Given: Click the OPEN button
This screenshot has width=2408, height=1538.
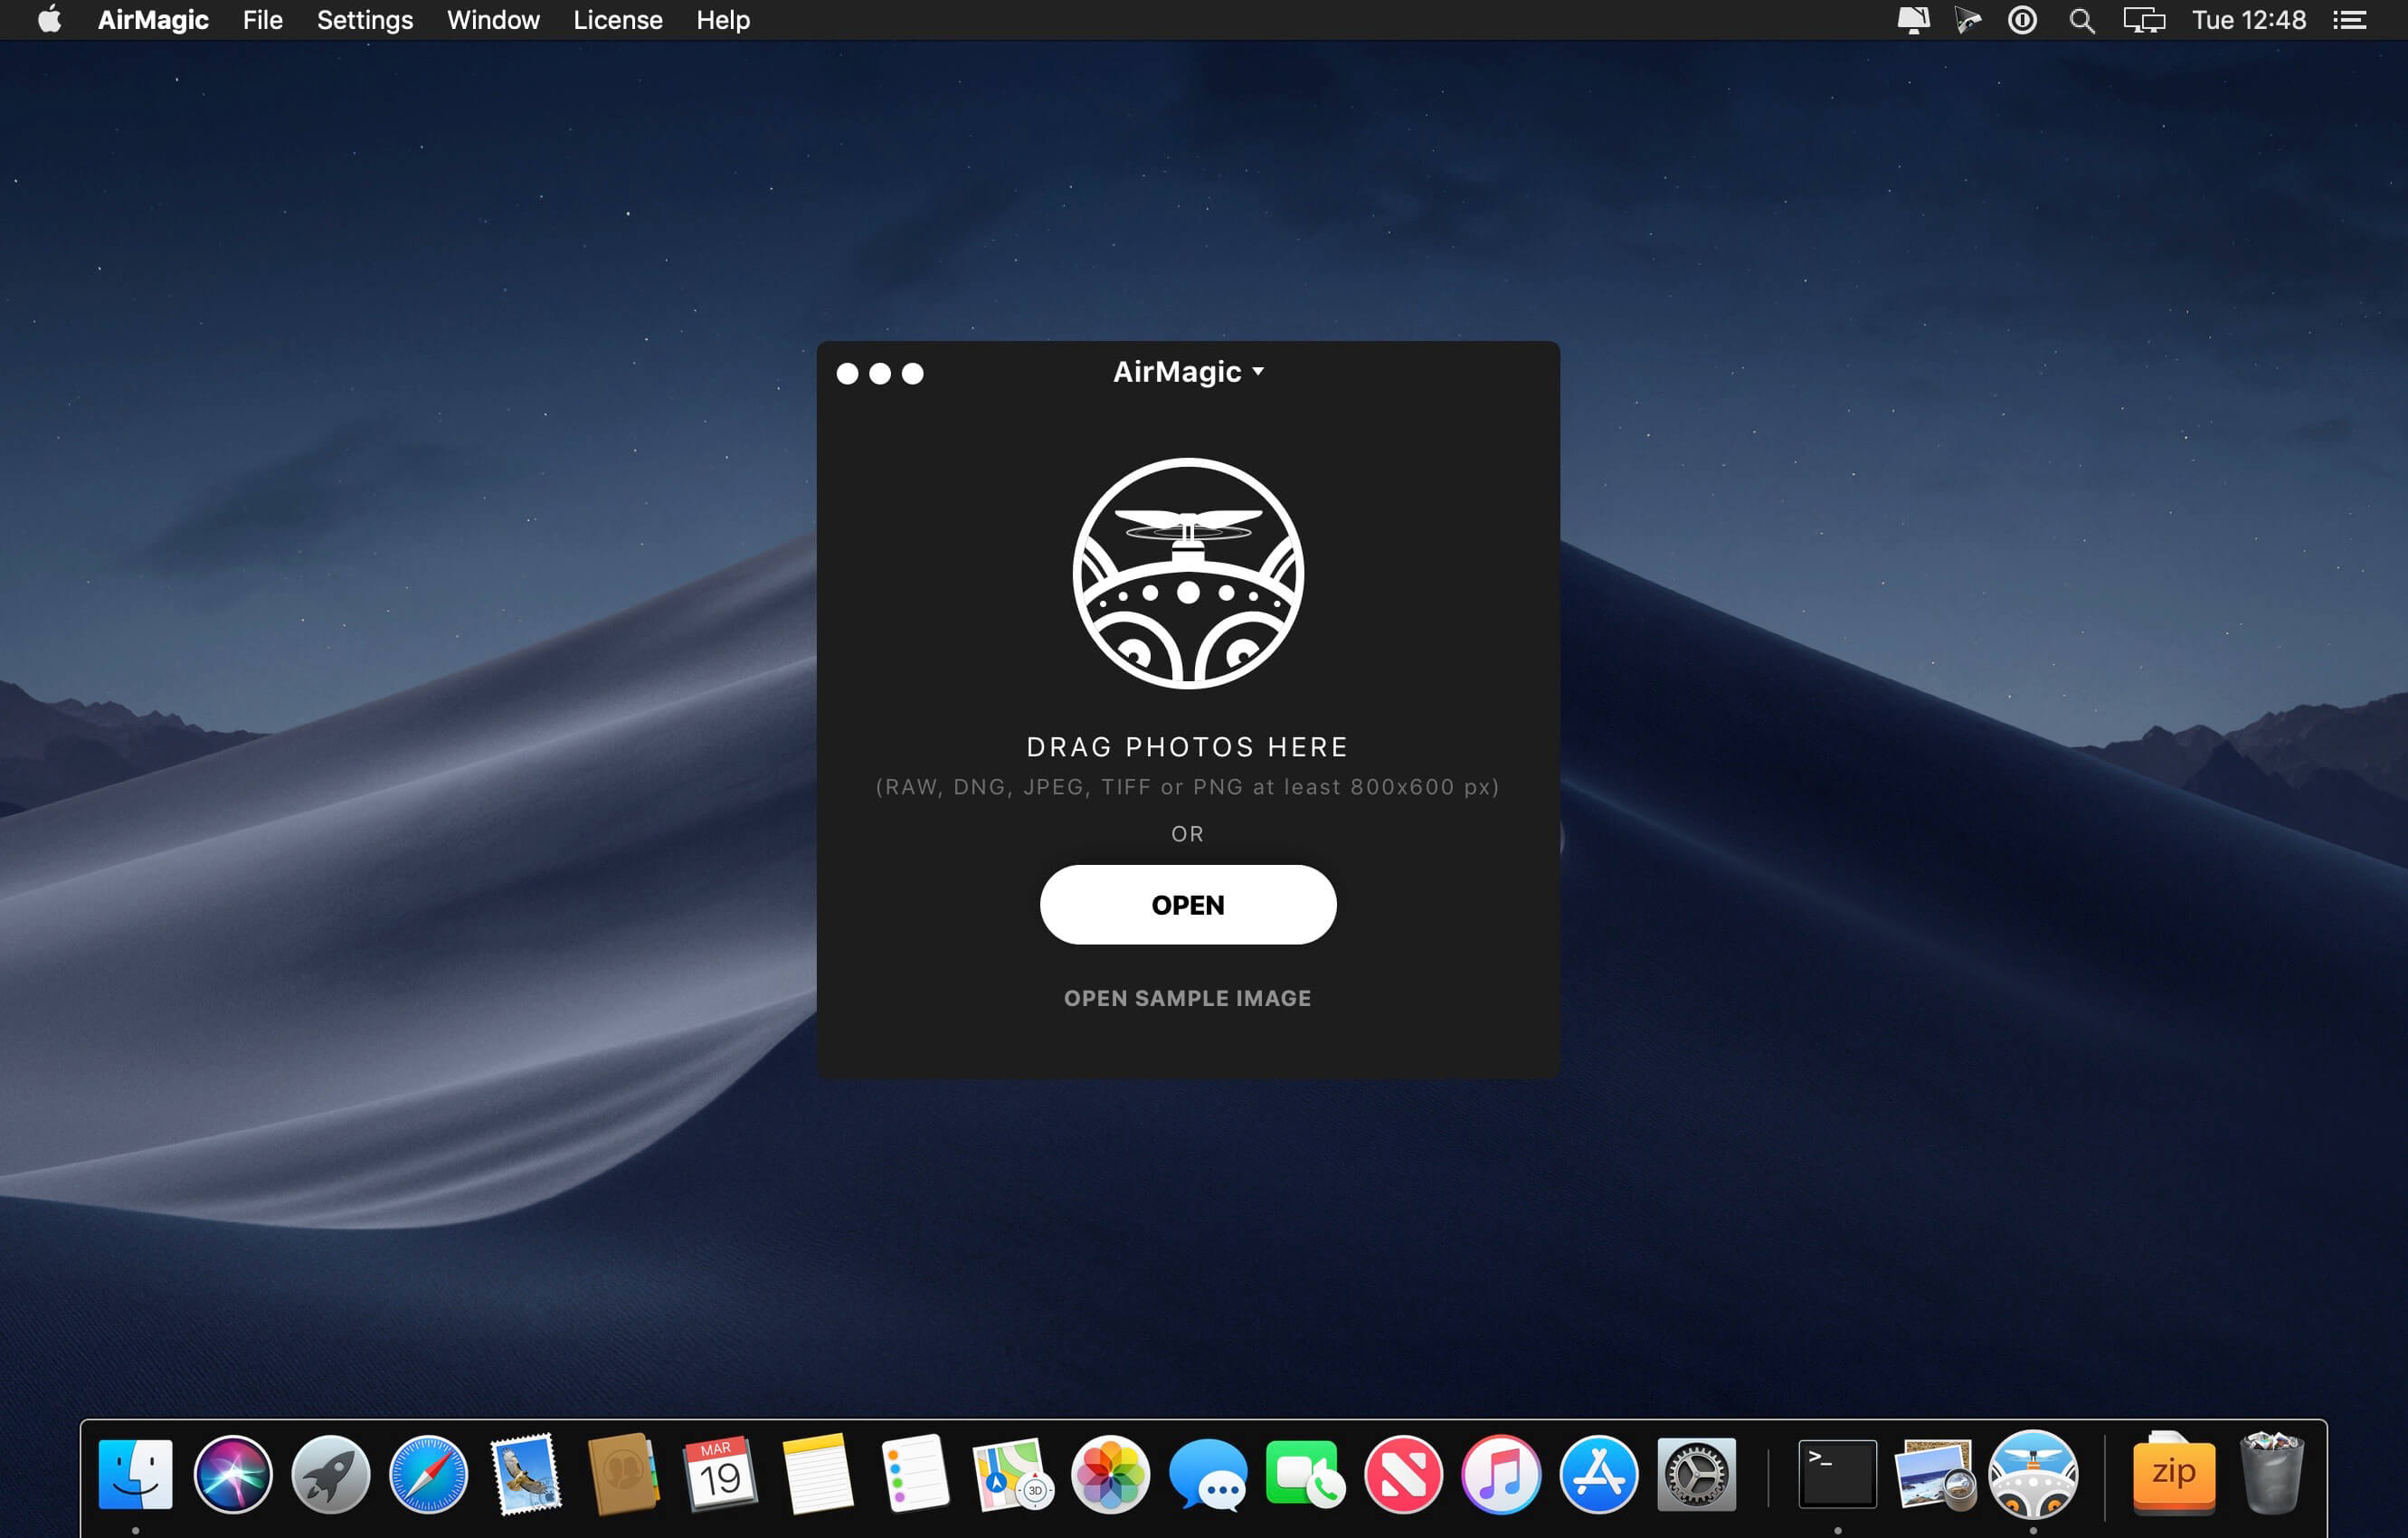Looking at the screenshot, I should 1187,904.
